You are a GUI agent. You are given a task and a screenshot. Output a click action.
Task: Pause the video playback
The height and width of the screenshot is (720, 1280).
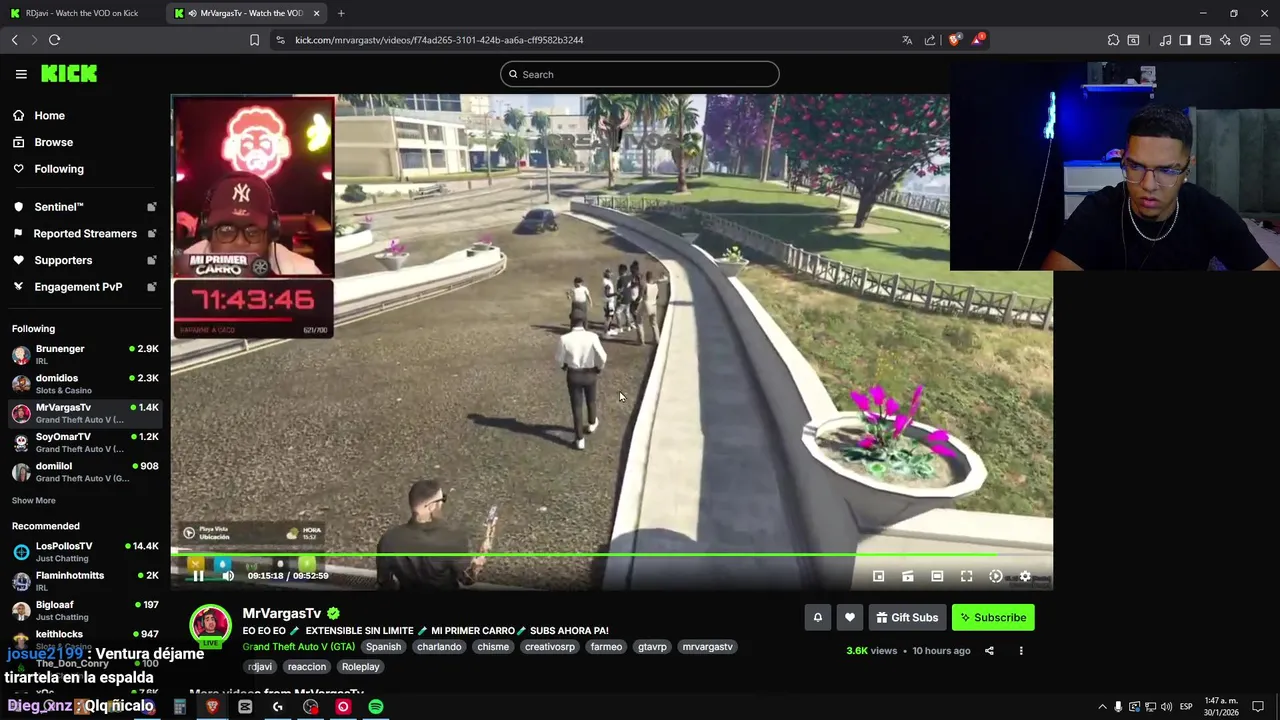click(198, 576)
